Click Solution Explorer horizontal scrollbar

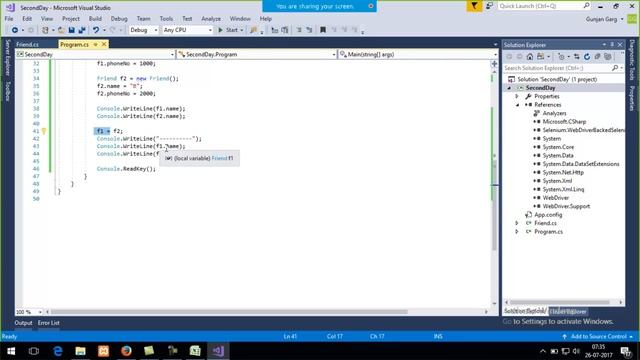tap(560, 302)
